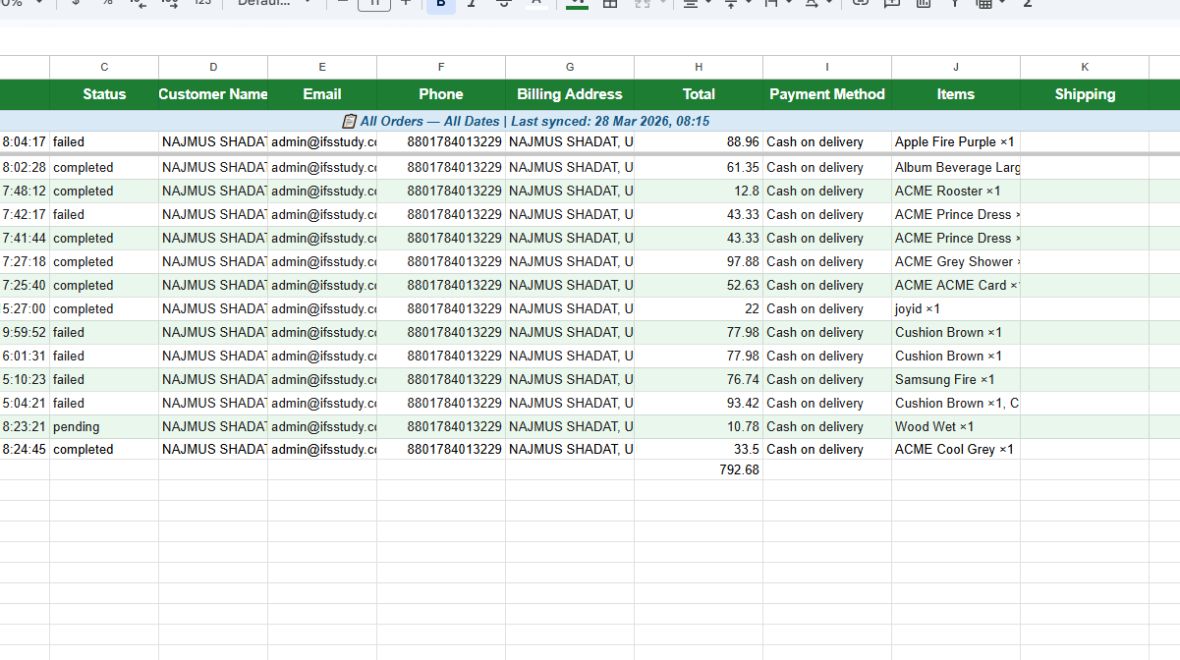This screenshot has width=1180, height=660.
Task: Select the joyid ×1 item cell
Action: [x=956, y=309]
